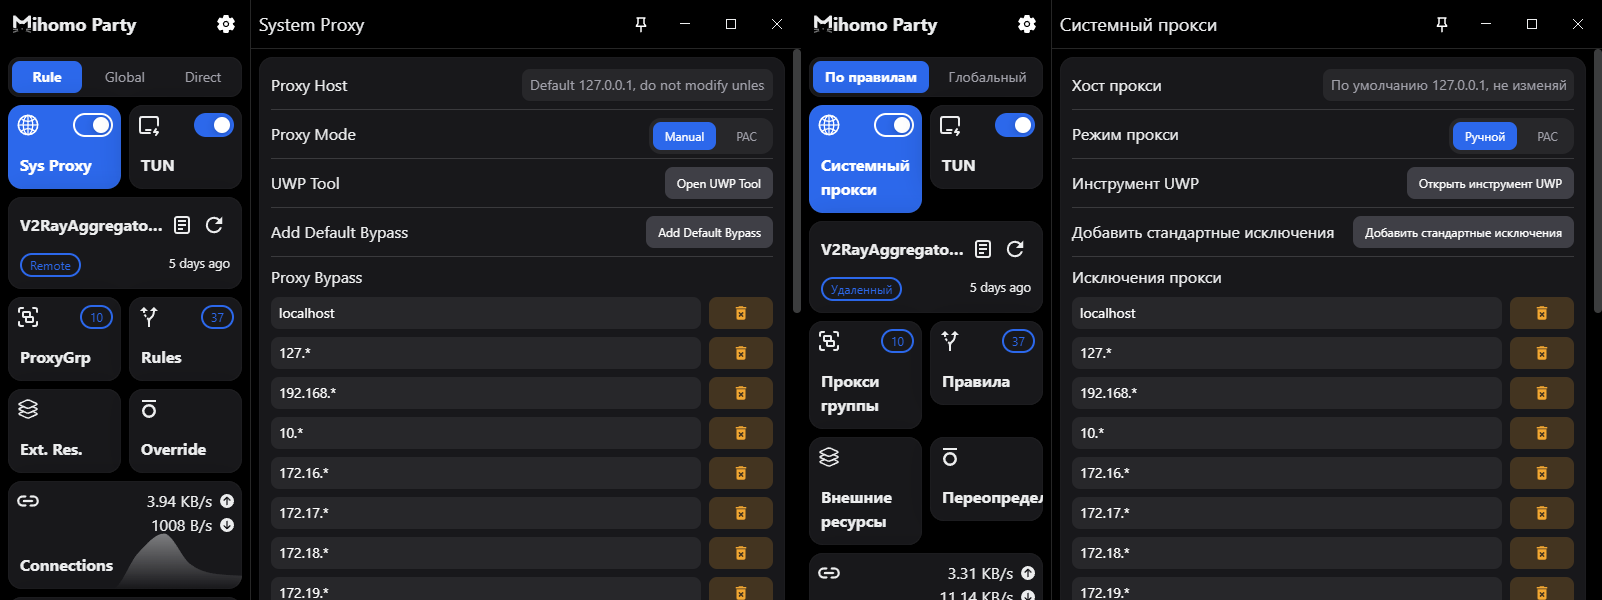Image resolution: width=1602 pixels, height=600 pixels.
Task: Switch to the Global mode tab
Action: click(125, 77)
